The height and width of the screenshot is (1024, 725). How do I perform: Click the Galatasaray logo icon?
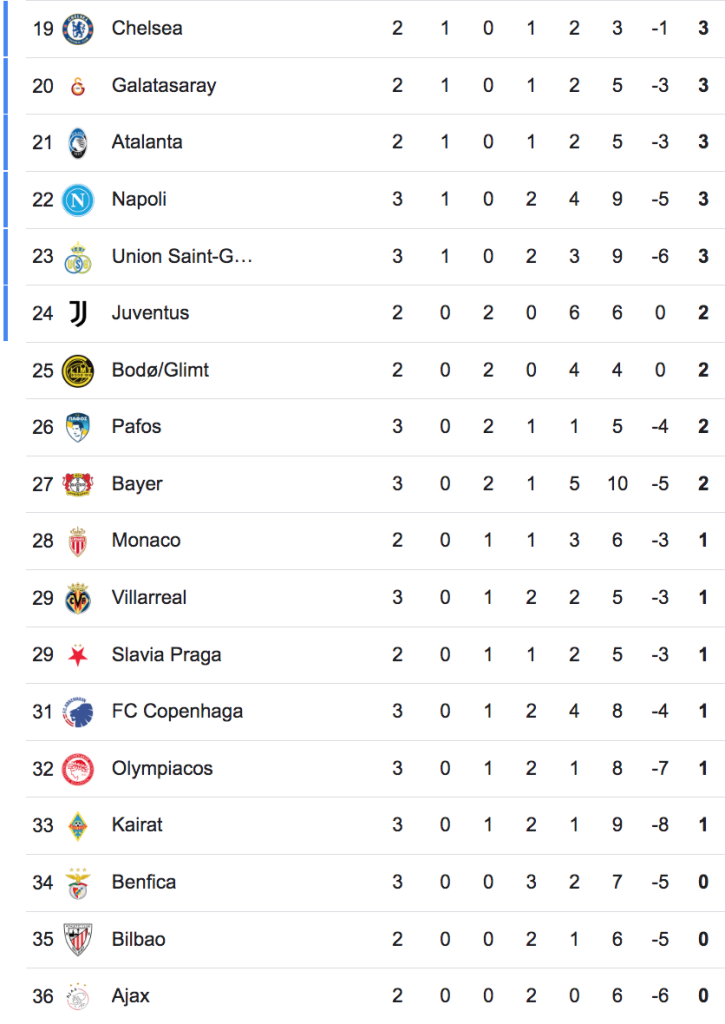point(77,86)
